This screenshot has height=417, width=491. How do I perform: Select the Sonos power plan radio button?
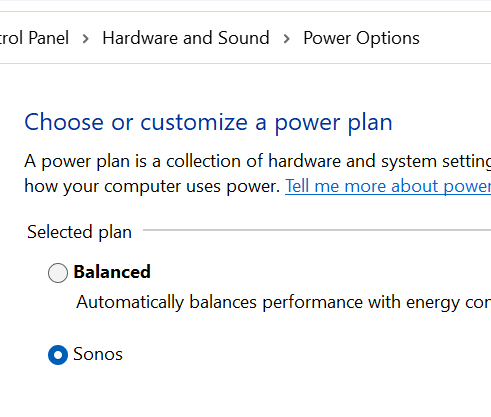click(58, 355)
